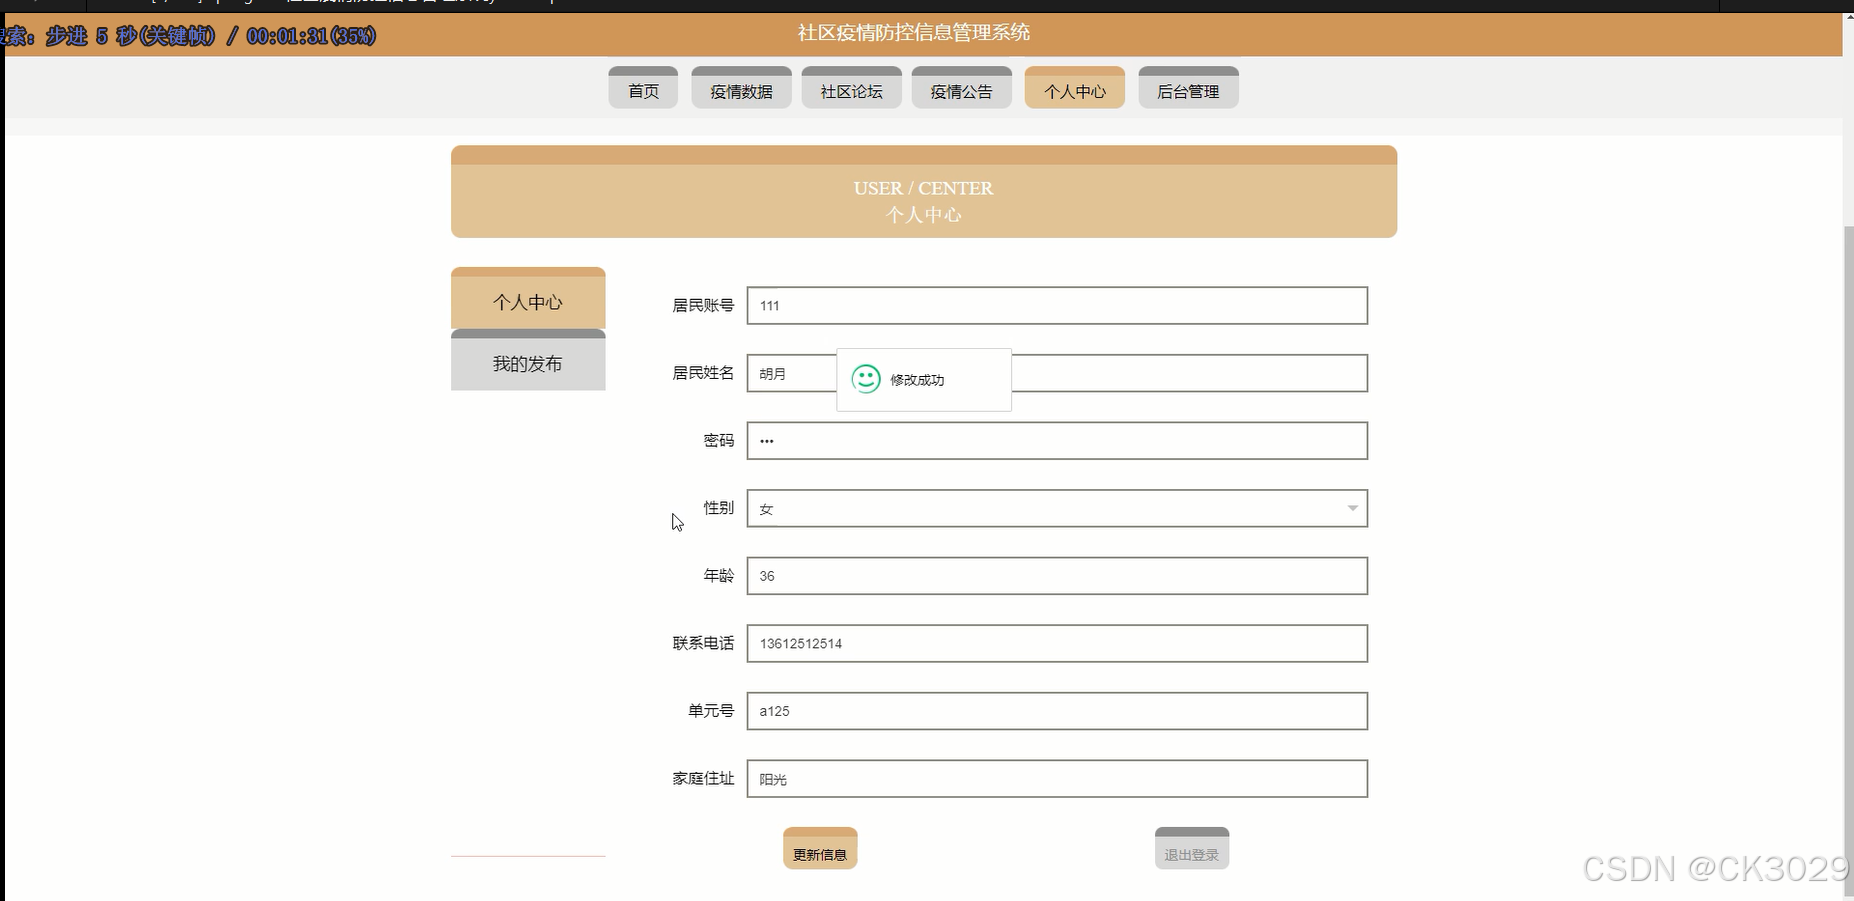Focus the 联系电话 phone number field

coord(1056,643)
